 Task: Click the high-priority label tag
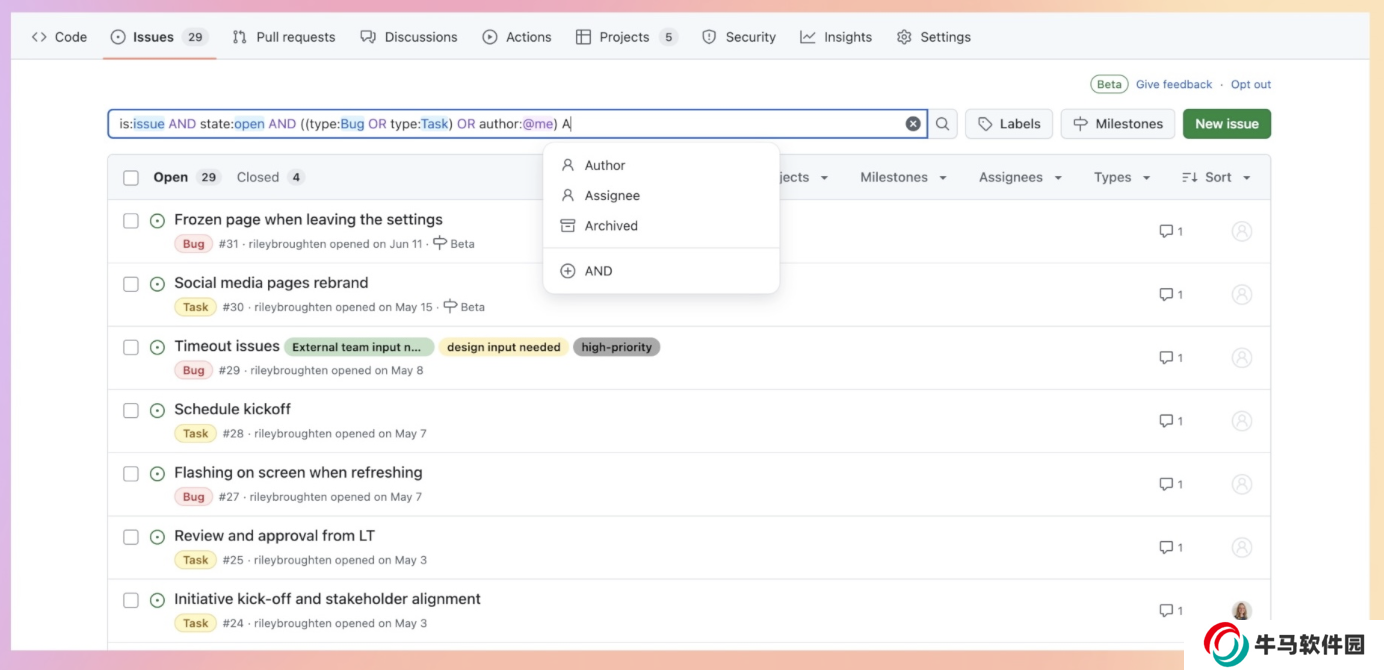(x=616, y=347)
